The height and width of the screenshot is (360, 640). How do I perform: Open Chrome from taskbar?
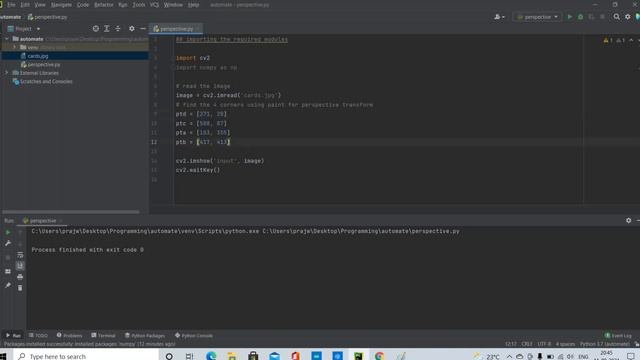pyautogui.click(x=379, y=356)
